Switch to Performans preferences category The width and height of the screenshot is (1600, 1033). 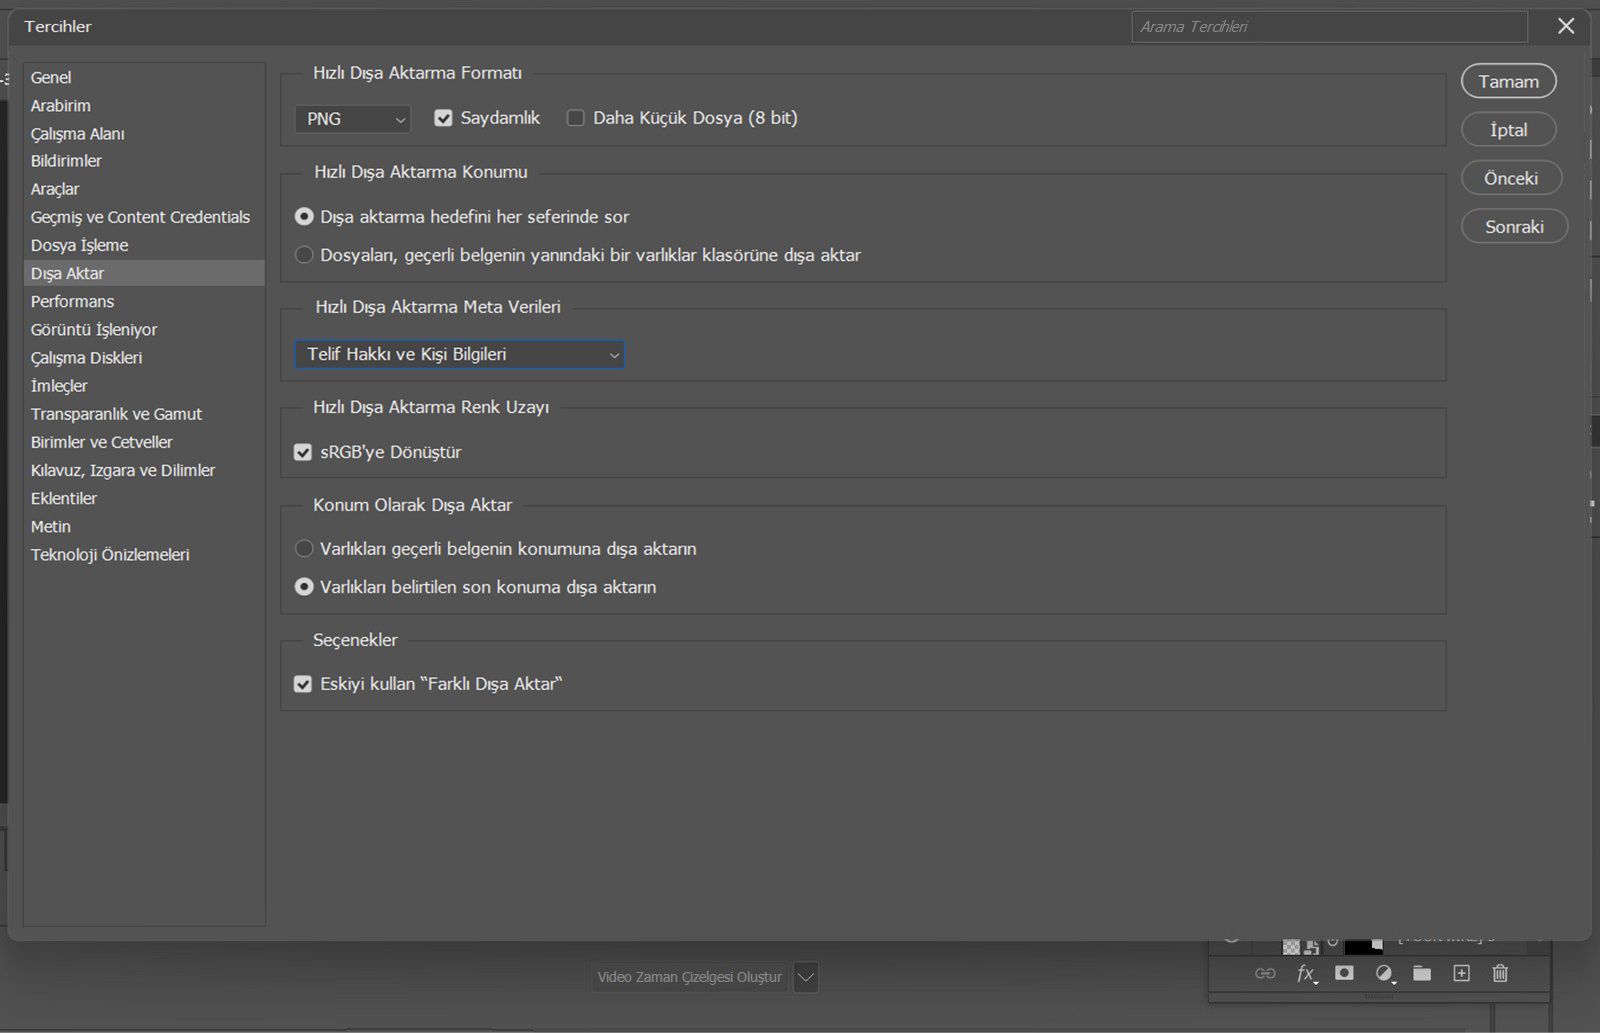point(72,301)
